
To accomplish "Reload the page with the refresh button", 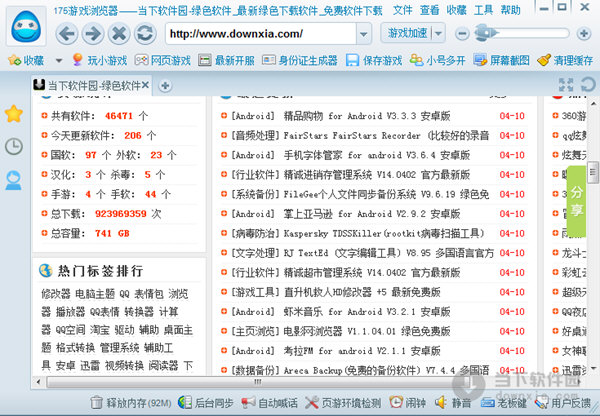I will tap(145, 34).
